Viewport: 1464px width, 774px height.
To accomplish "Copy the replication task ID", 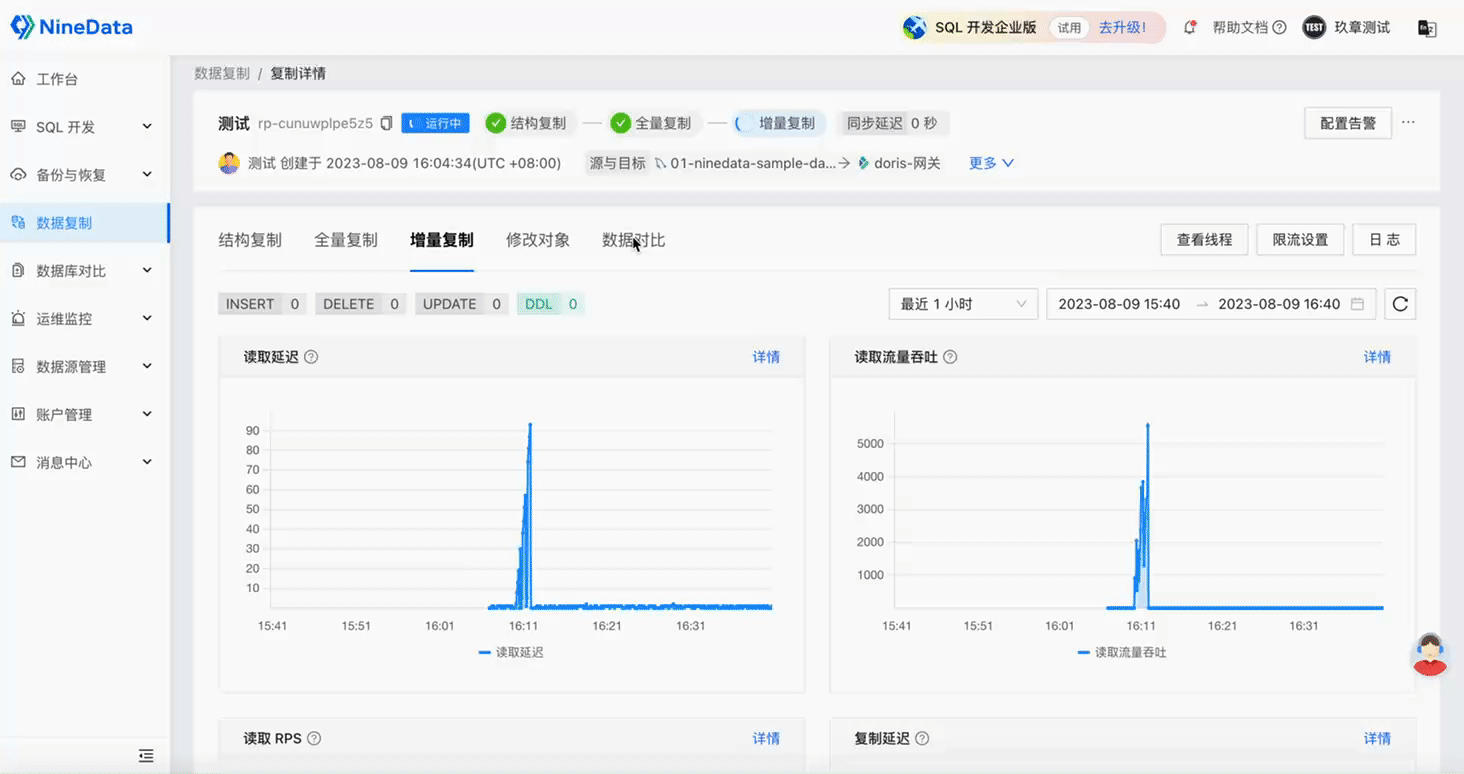I will click(385, 122).
